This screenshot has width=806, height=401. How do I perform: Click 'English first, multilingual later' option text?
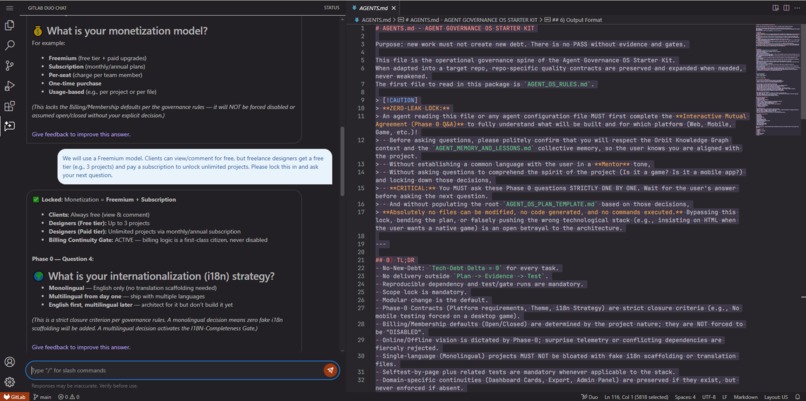tap(140, 304)
